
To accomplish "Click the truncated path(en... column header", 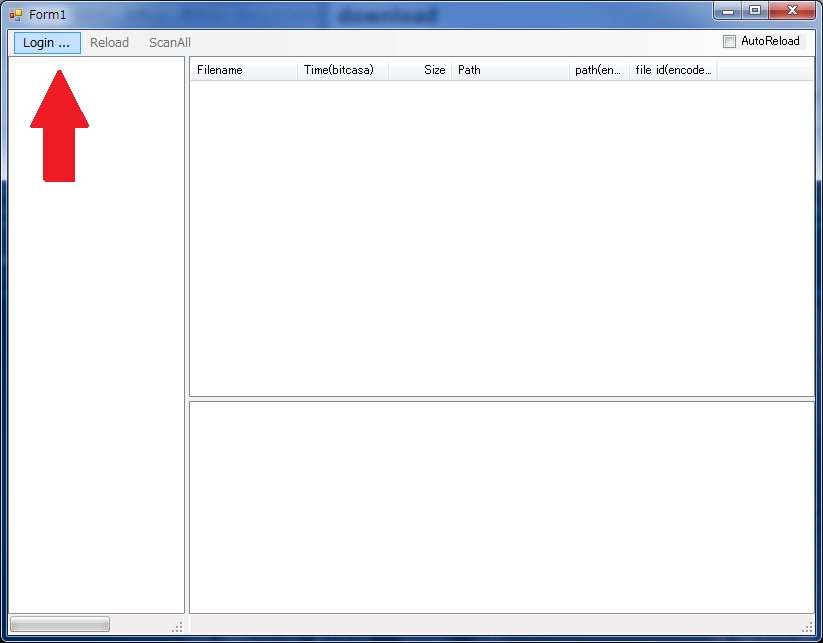I will 599,70.
